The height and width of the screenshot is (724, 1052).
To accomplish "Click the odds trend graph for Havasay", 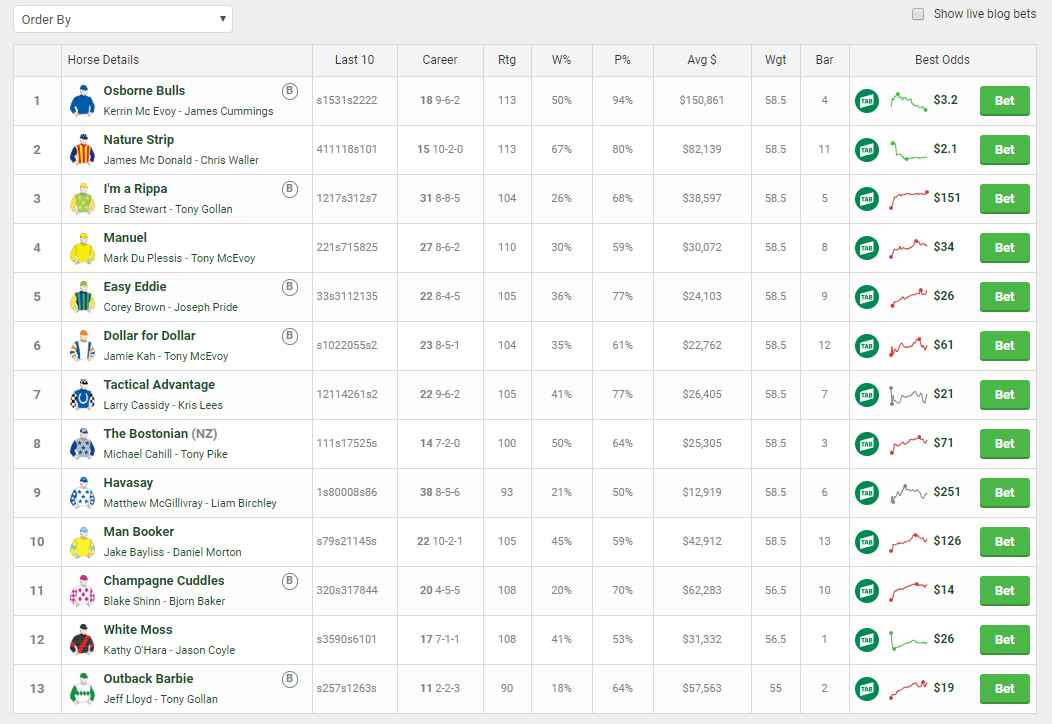I will [x=908, y=493].
